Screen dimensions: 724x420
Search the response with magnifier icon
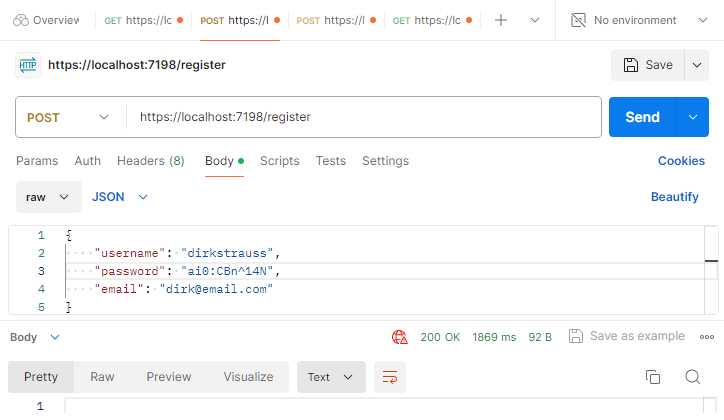coord(692,377)
